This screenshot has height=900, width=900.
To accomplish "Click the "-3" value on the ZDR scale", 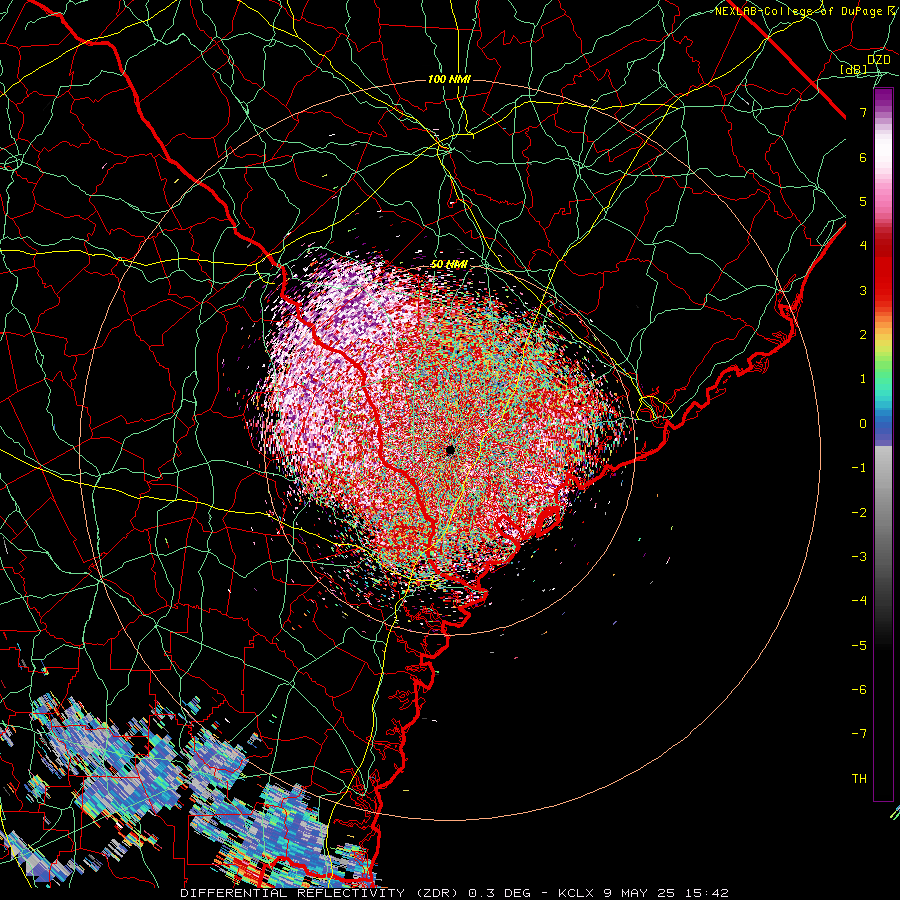I will [859, 557].
